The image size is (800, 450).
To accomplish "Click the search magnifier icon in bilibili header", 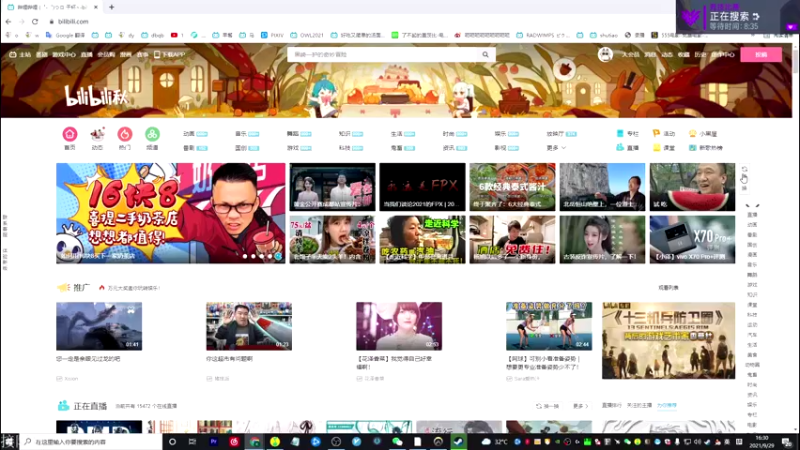I will click(x=485, y=55).
